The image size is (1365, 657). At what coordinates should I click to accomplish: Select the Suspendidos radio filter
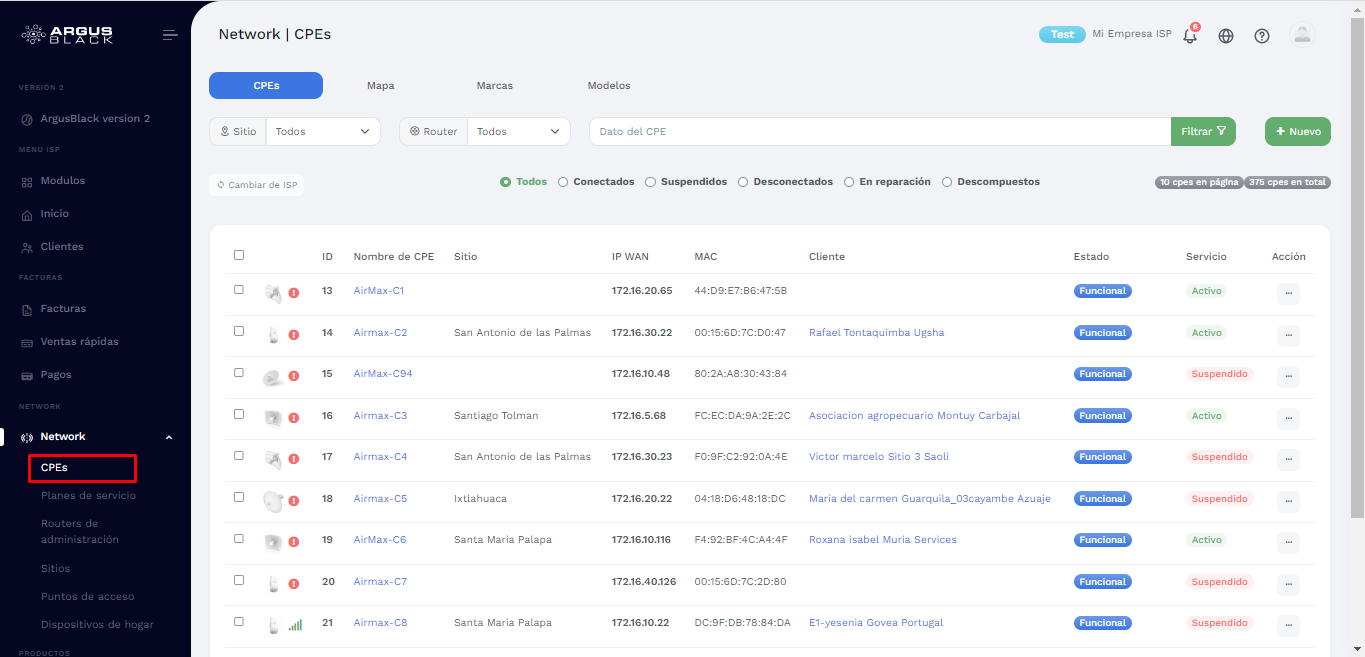click(650, 182)
